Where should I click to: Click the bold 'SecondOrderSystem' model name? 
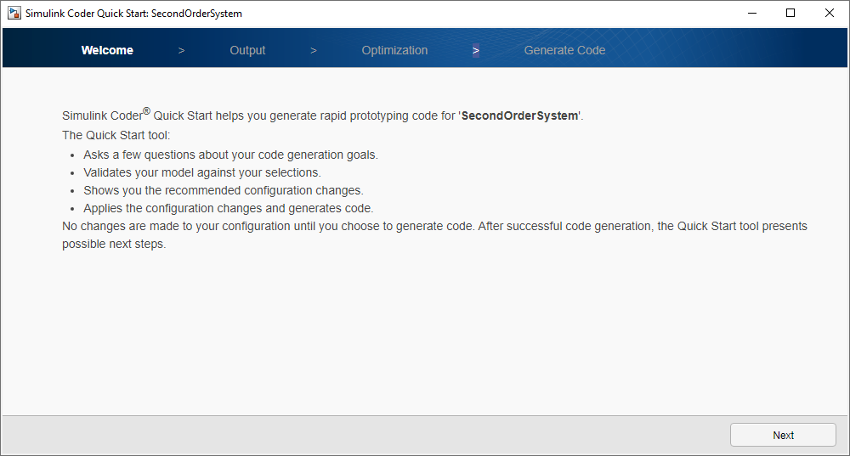(519, 116)
